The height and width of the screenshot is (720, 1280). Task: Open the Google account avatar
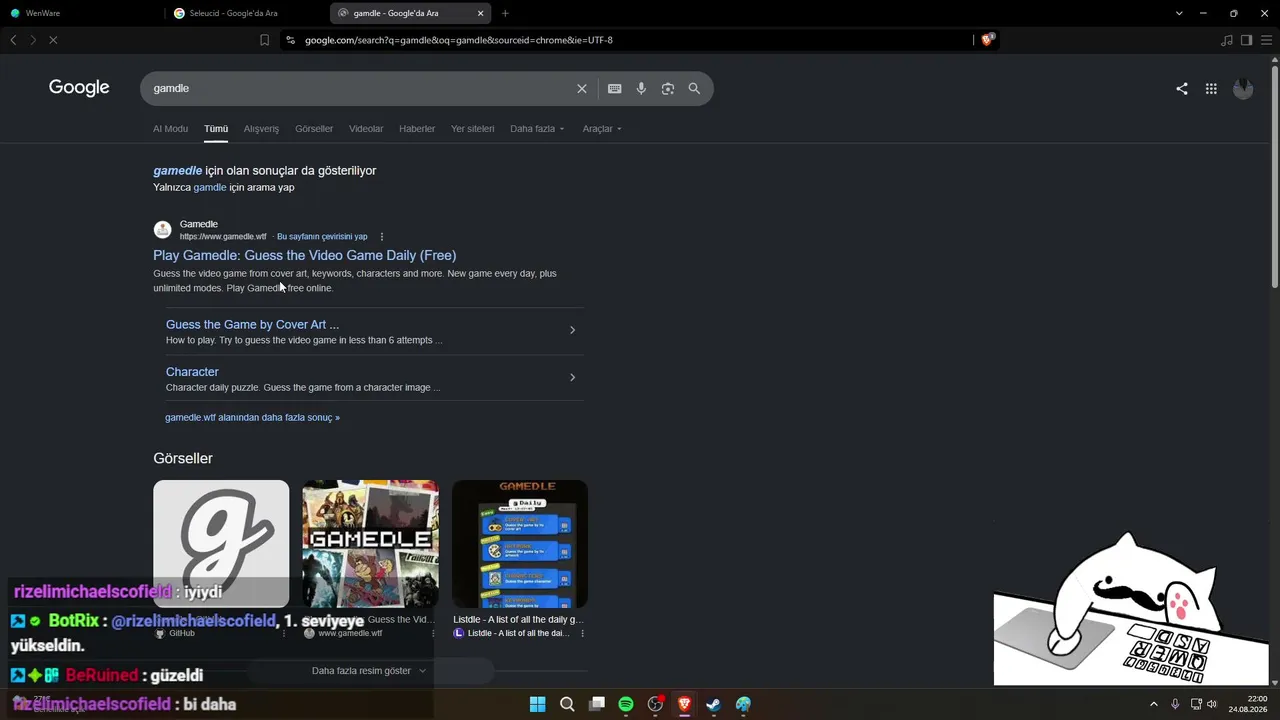tap(1243, 88)
